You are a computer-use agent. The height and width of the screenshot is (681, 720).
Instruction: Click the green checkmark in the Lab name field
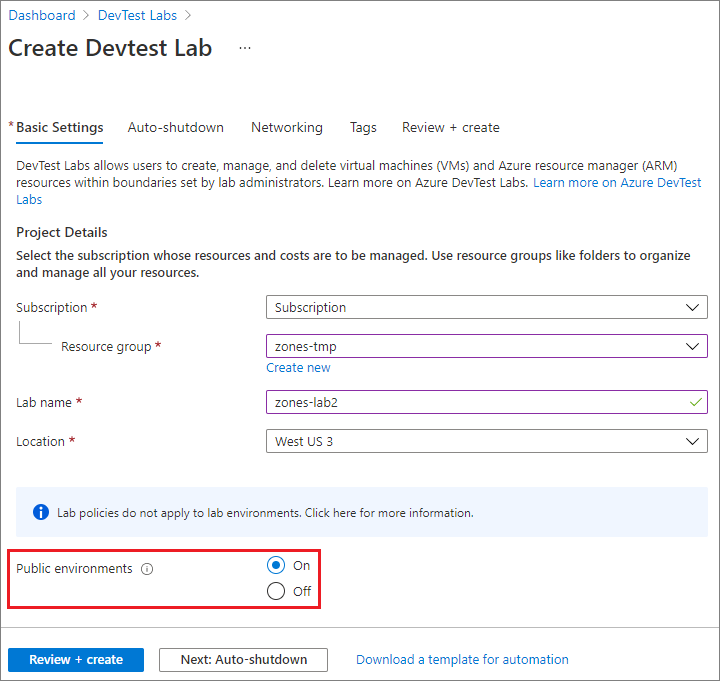pyautogui.click(x=696, y=402)
